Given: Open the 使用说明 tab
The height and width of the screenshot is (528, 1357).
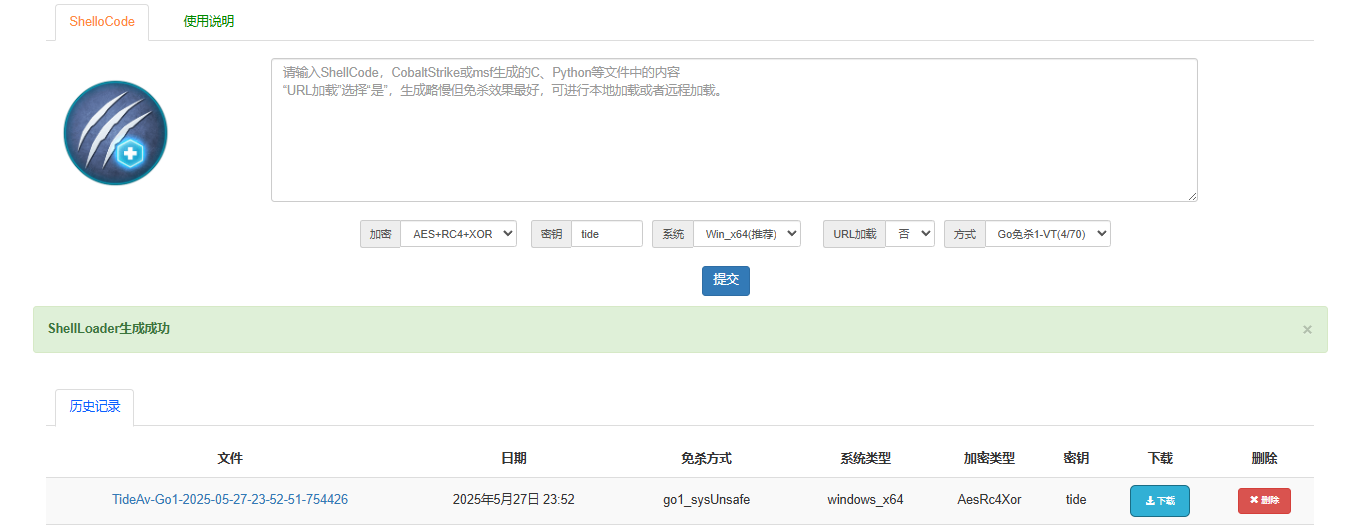Looking at the screenshot, I should click(x=209, y=22).
